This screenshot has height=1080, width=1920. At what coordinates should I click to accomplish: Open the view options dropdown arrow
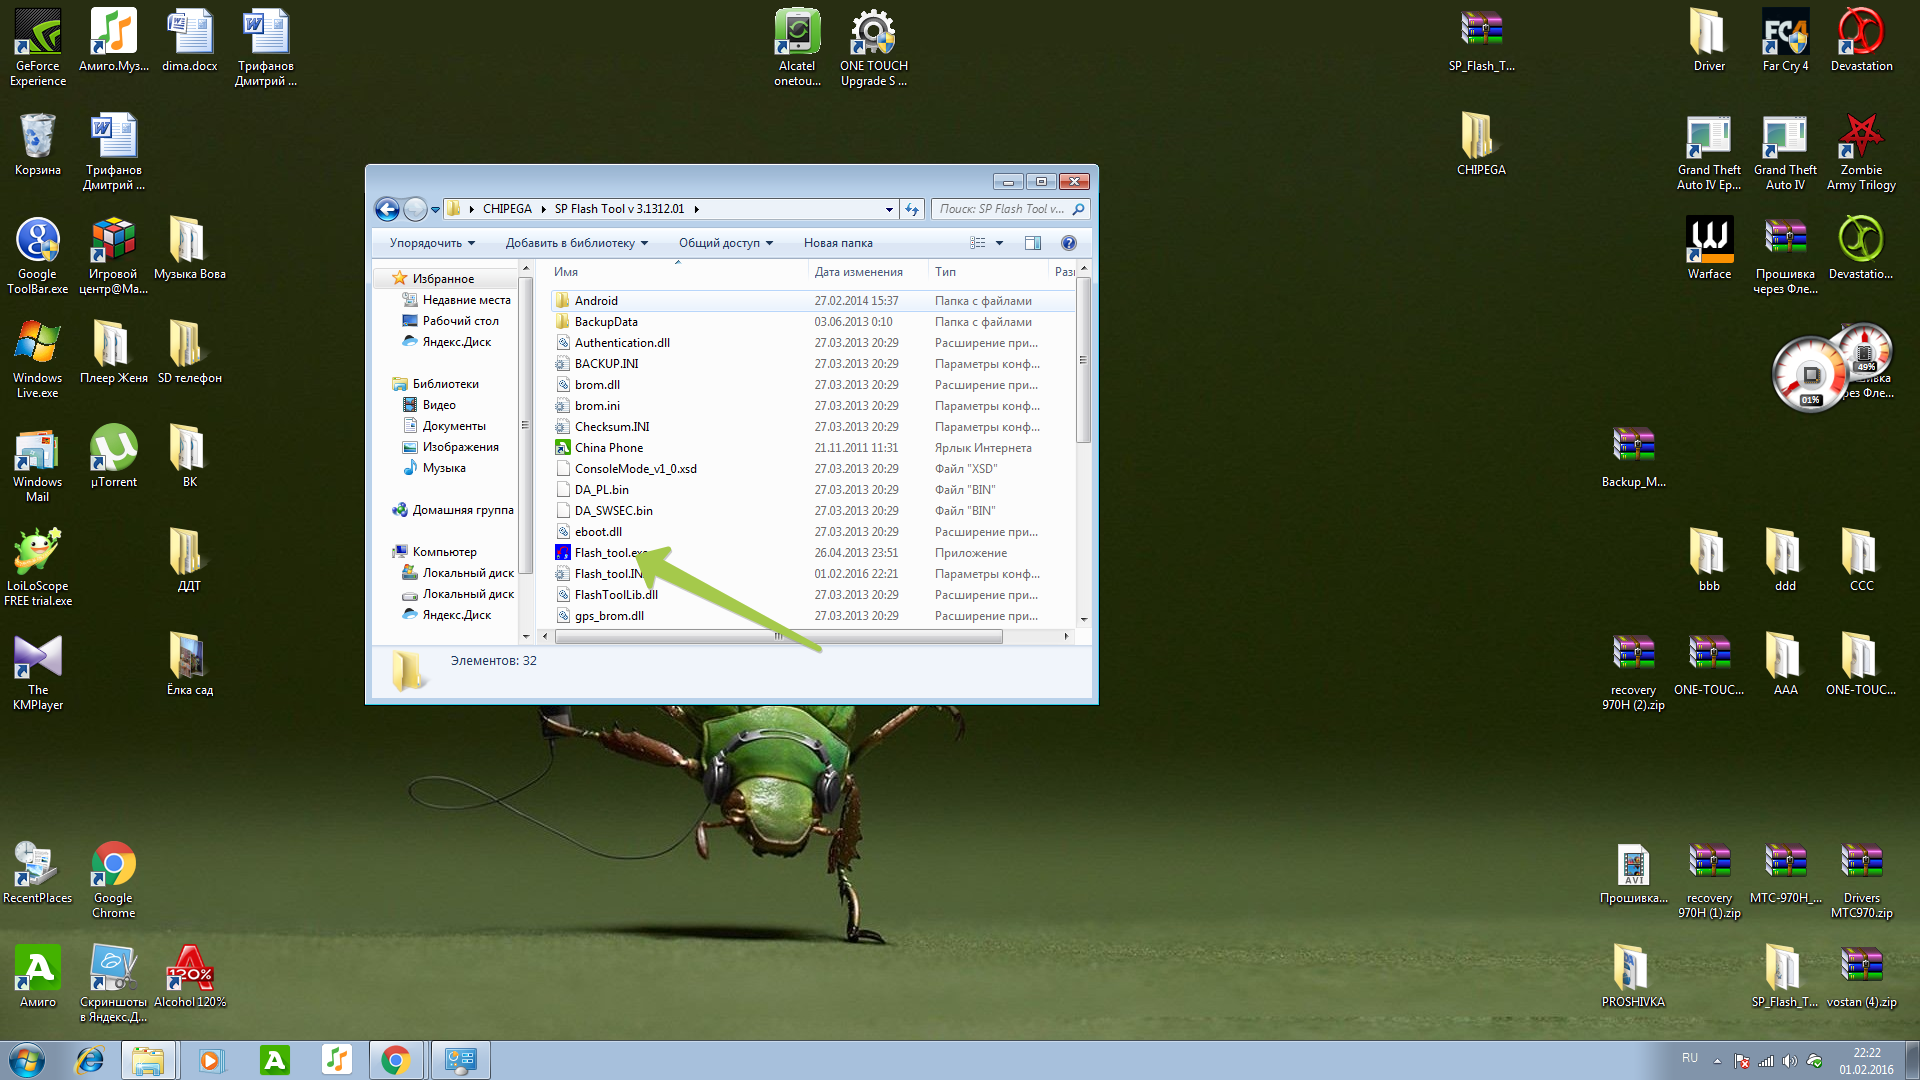(x=999, y=243)
